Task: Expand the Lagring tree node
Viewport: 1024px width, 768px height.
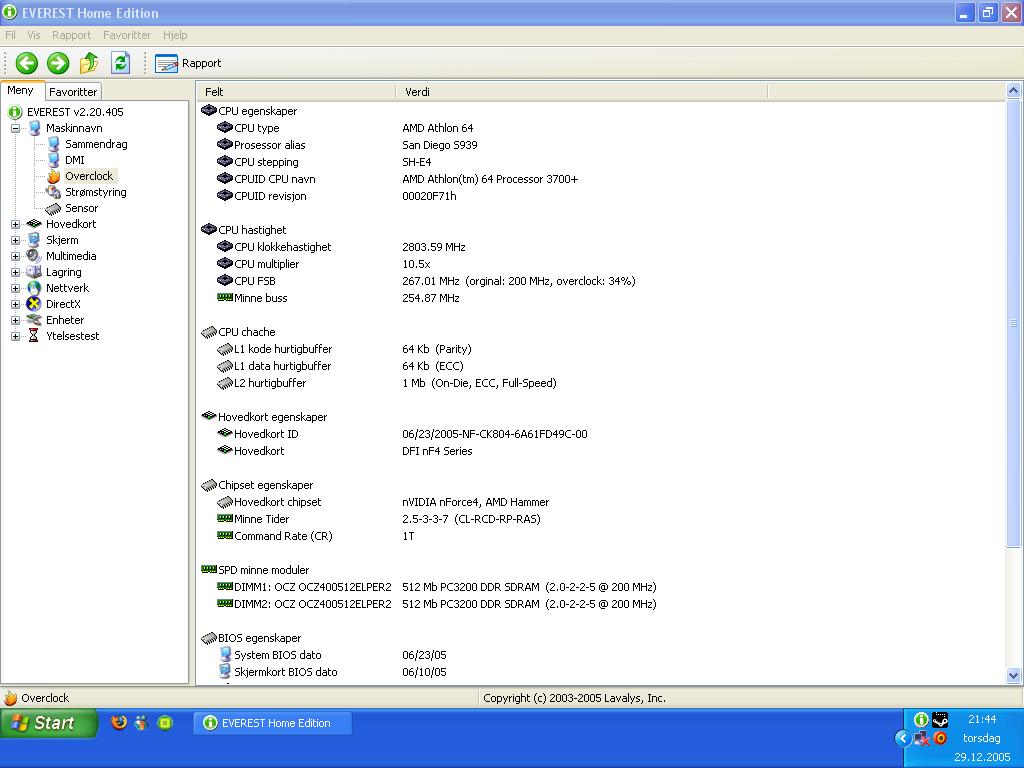Action: pyautogui.click(x=16, y=272)
